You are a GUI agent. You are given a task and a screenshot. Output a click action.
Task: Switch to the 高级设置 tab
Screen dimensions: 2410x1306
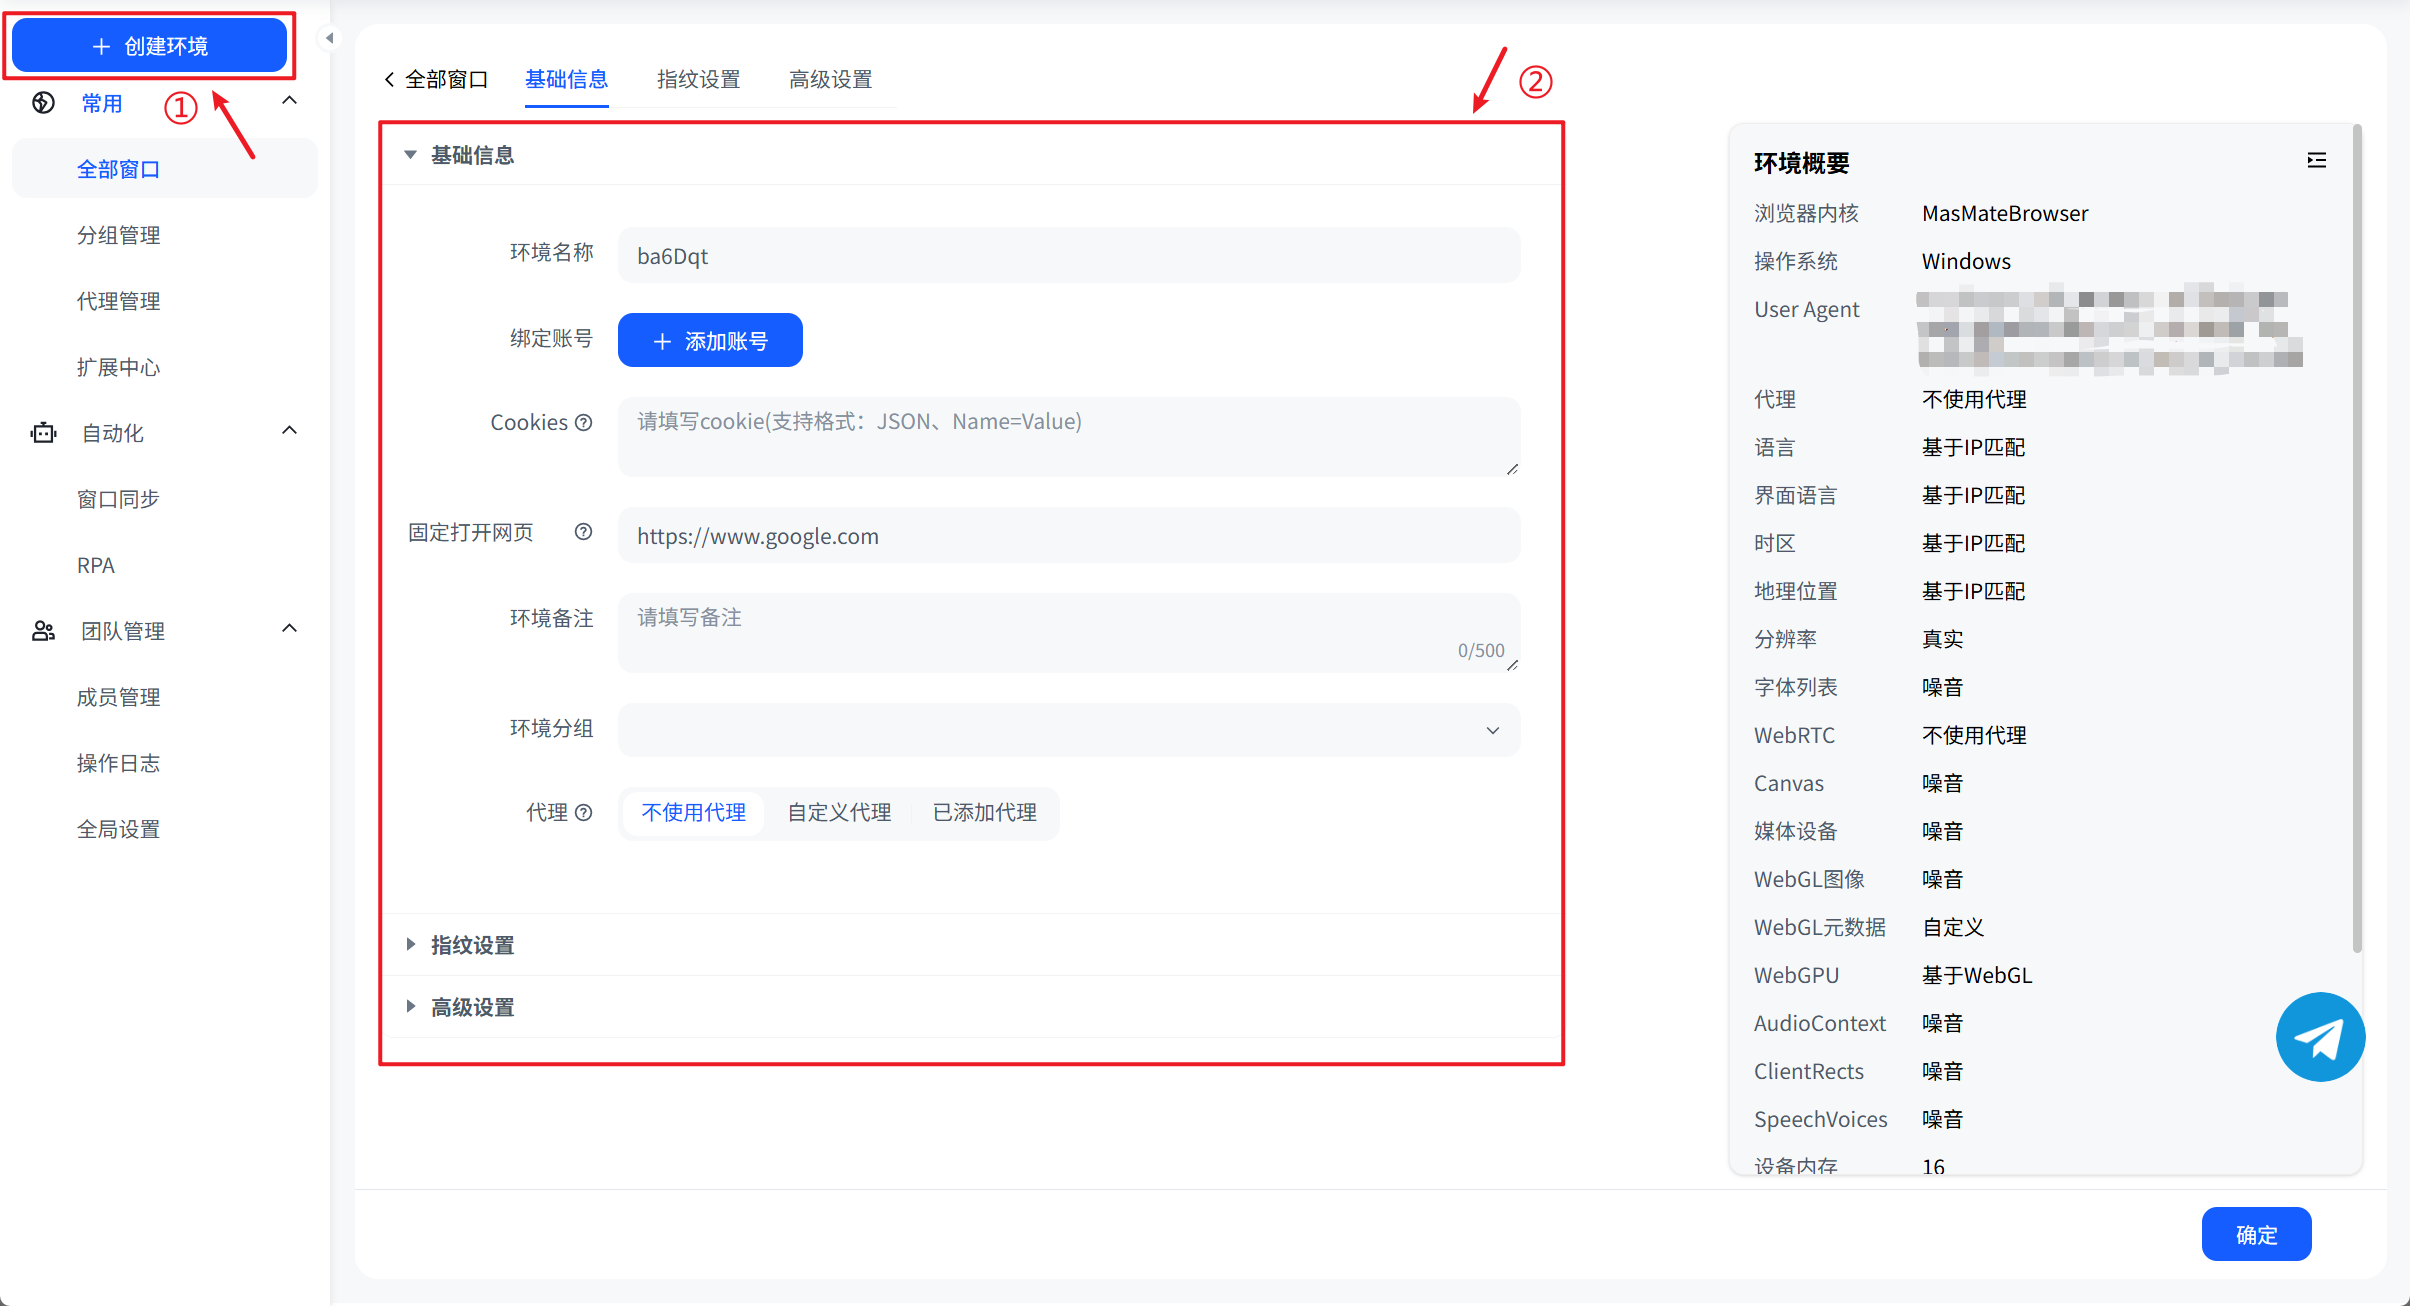click(x=830, y=79)
